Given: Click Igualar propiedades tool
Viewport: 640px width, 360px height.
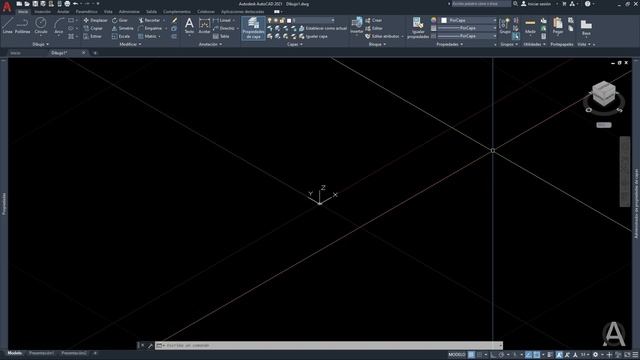Looking at the screenshot, I should 418,28.
